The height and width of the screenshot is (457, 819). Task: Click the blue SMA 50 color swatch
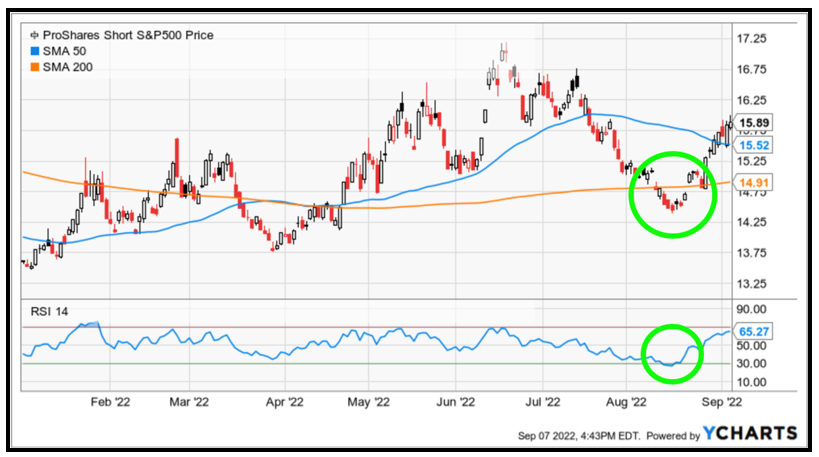point(34,51)
